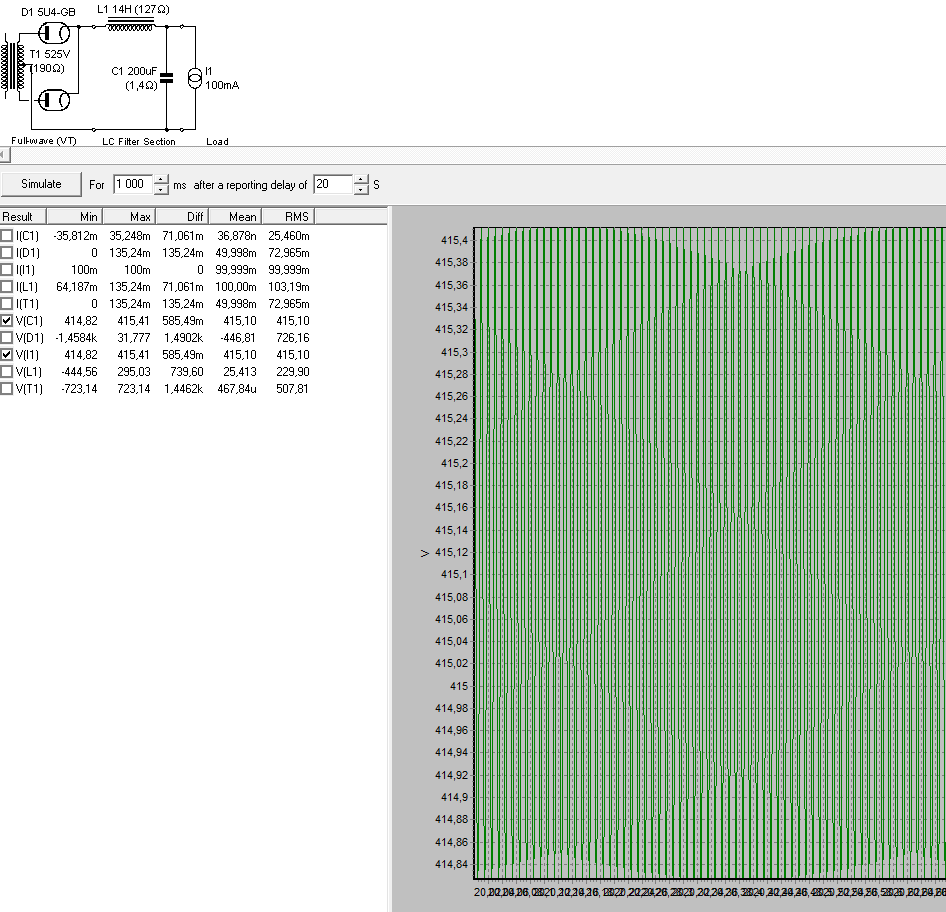946x912 pixels.
Task: Check the V(T1) trace checkbox
Action: click(7, 389)
